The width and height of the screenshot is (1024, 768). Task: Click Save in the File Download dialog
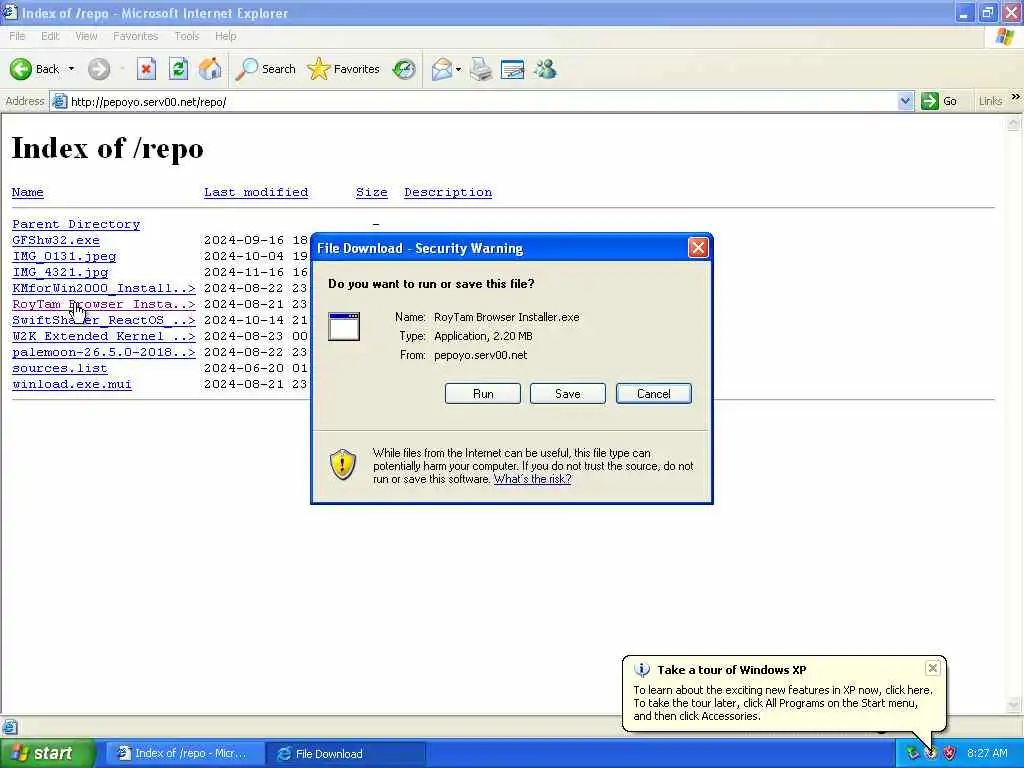[568, 394]
